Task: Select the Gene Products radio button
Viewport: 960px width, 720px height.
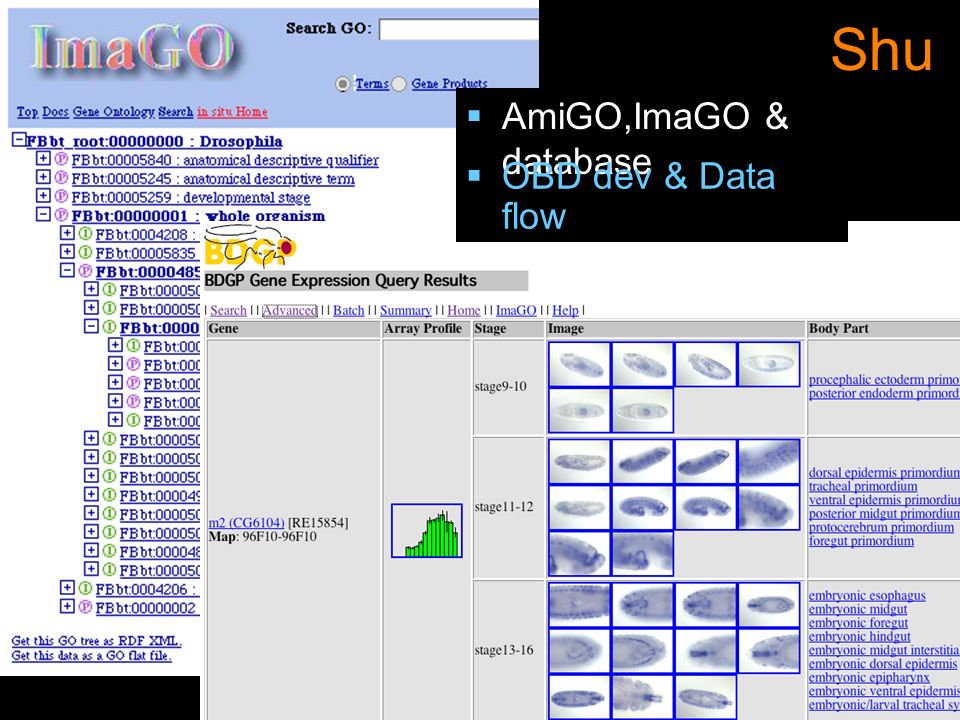Action: [399, 84]
